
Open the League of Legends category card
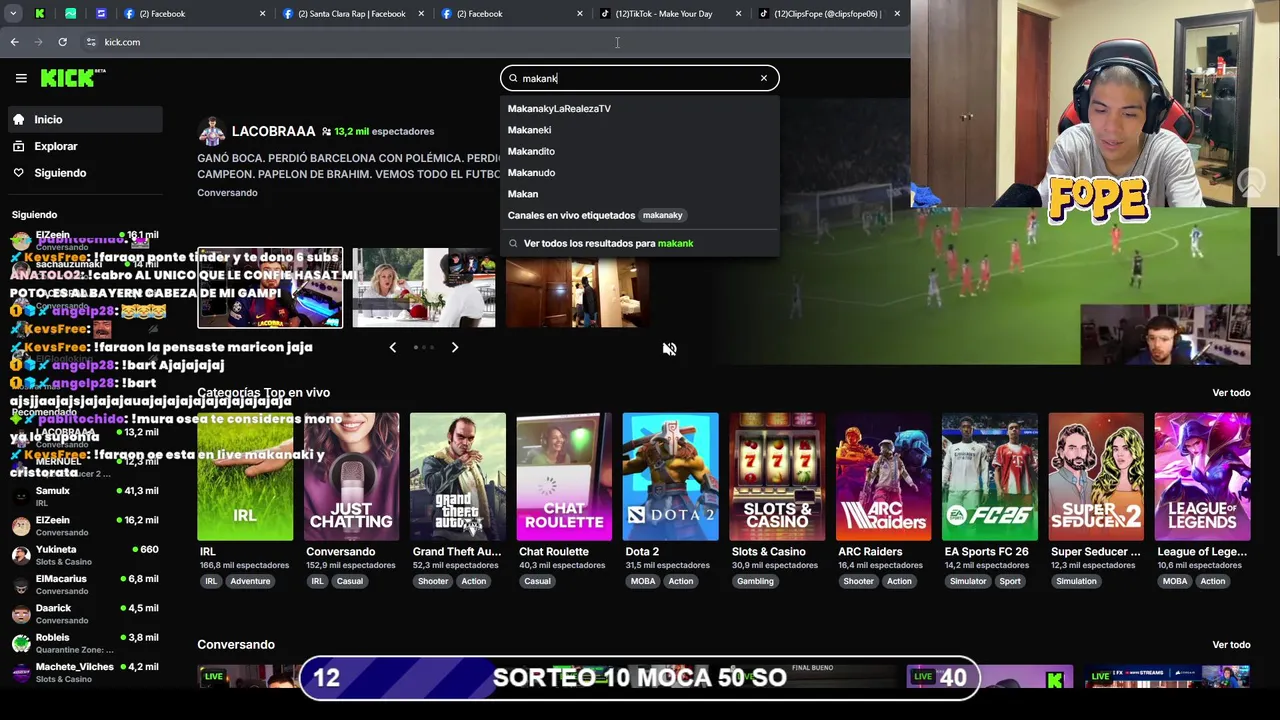[x=1202, y=477]
